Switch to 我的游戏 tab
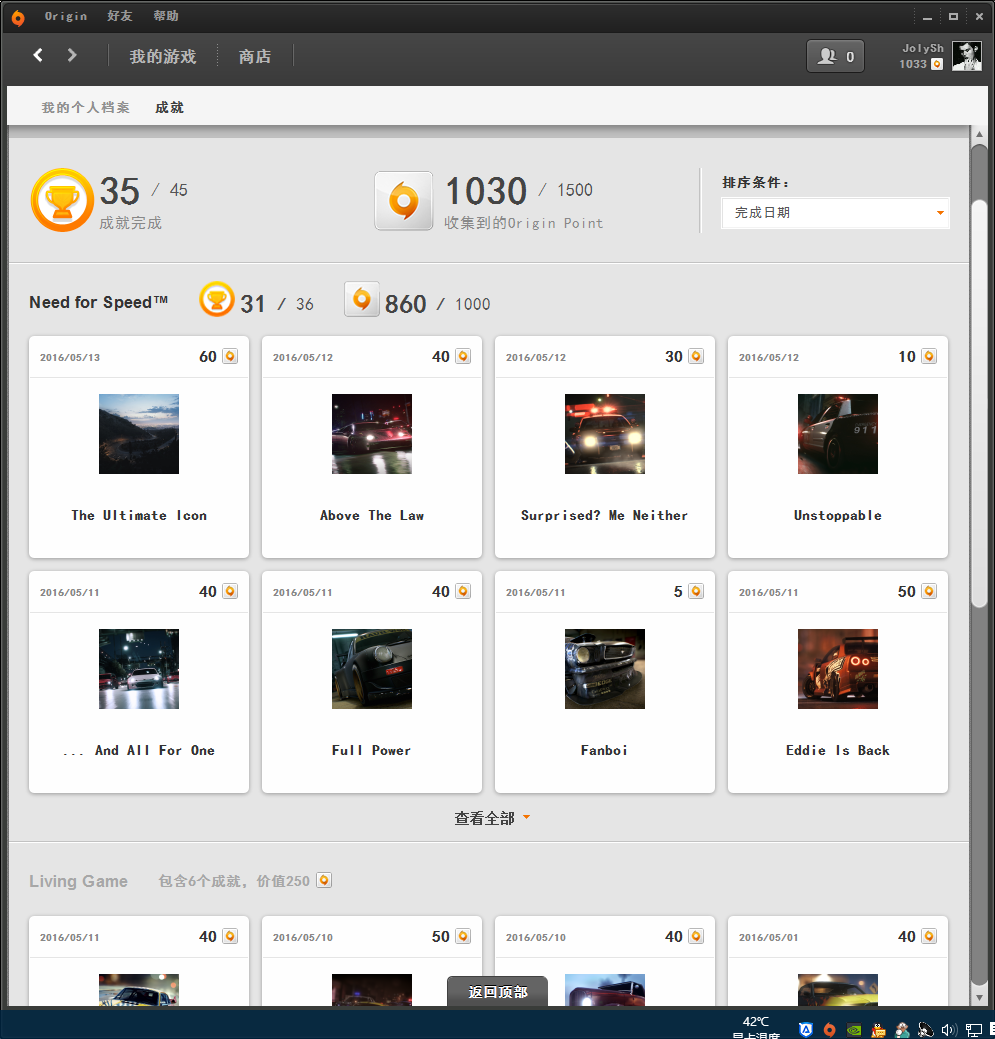 tap(163, 56)
